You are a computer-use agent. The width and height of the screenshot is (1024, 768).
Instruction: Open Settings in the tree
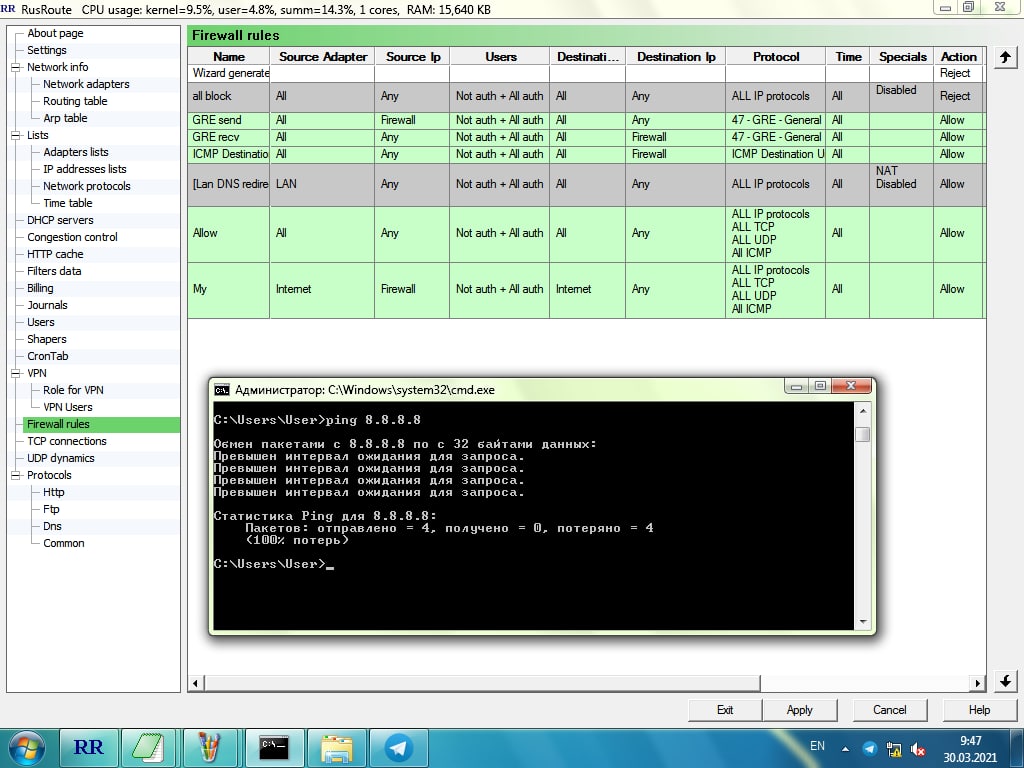coord(46,50)
